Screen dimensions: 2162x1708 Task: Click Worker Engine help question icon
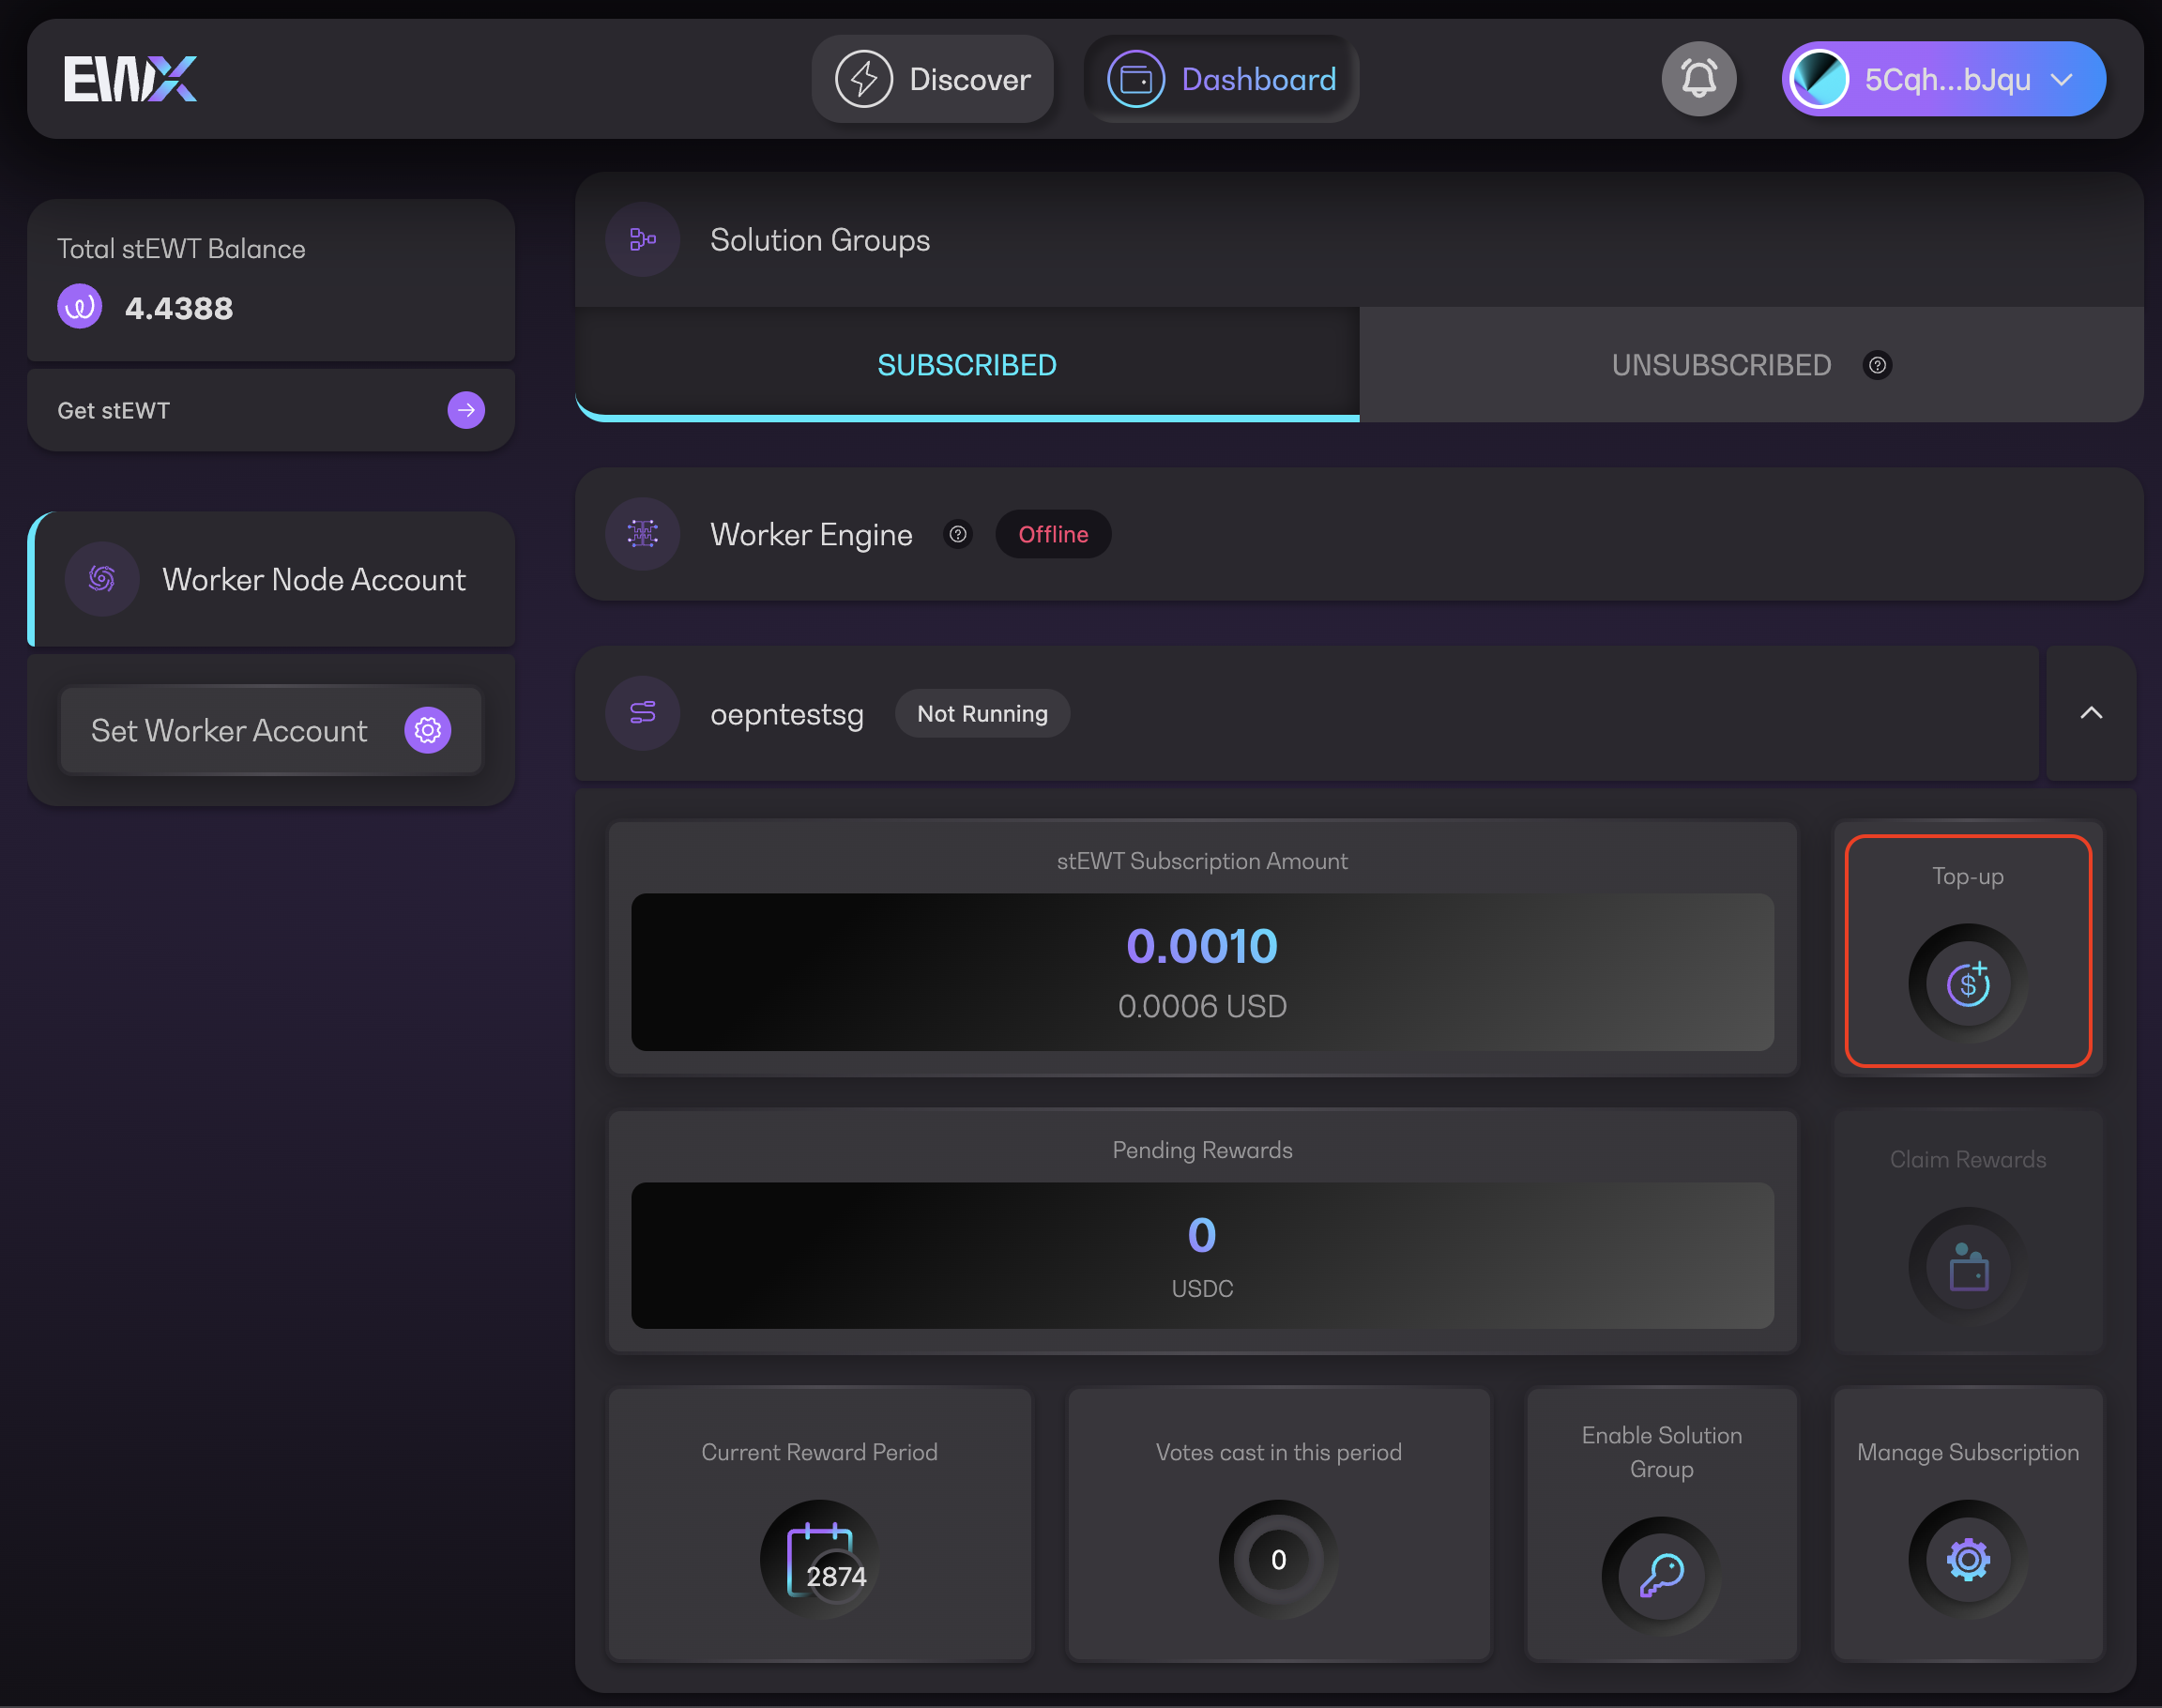point(957,535)
